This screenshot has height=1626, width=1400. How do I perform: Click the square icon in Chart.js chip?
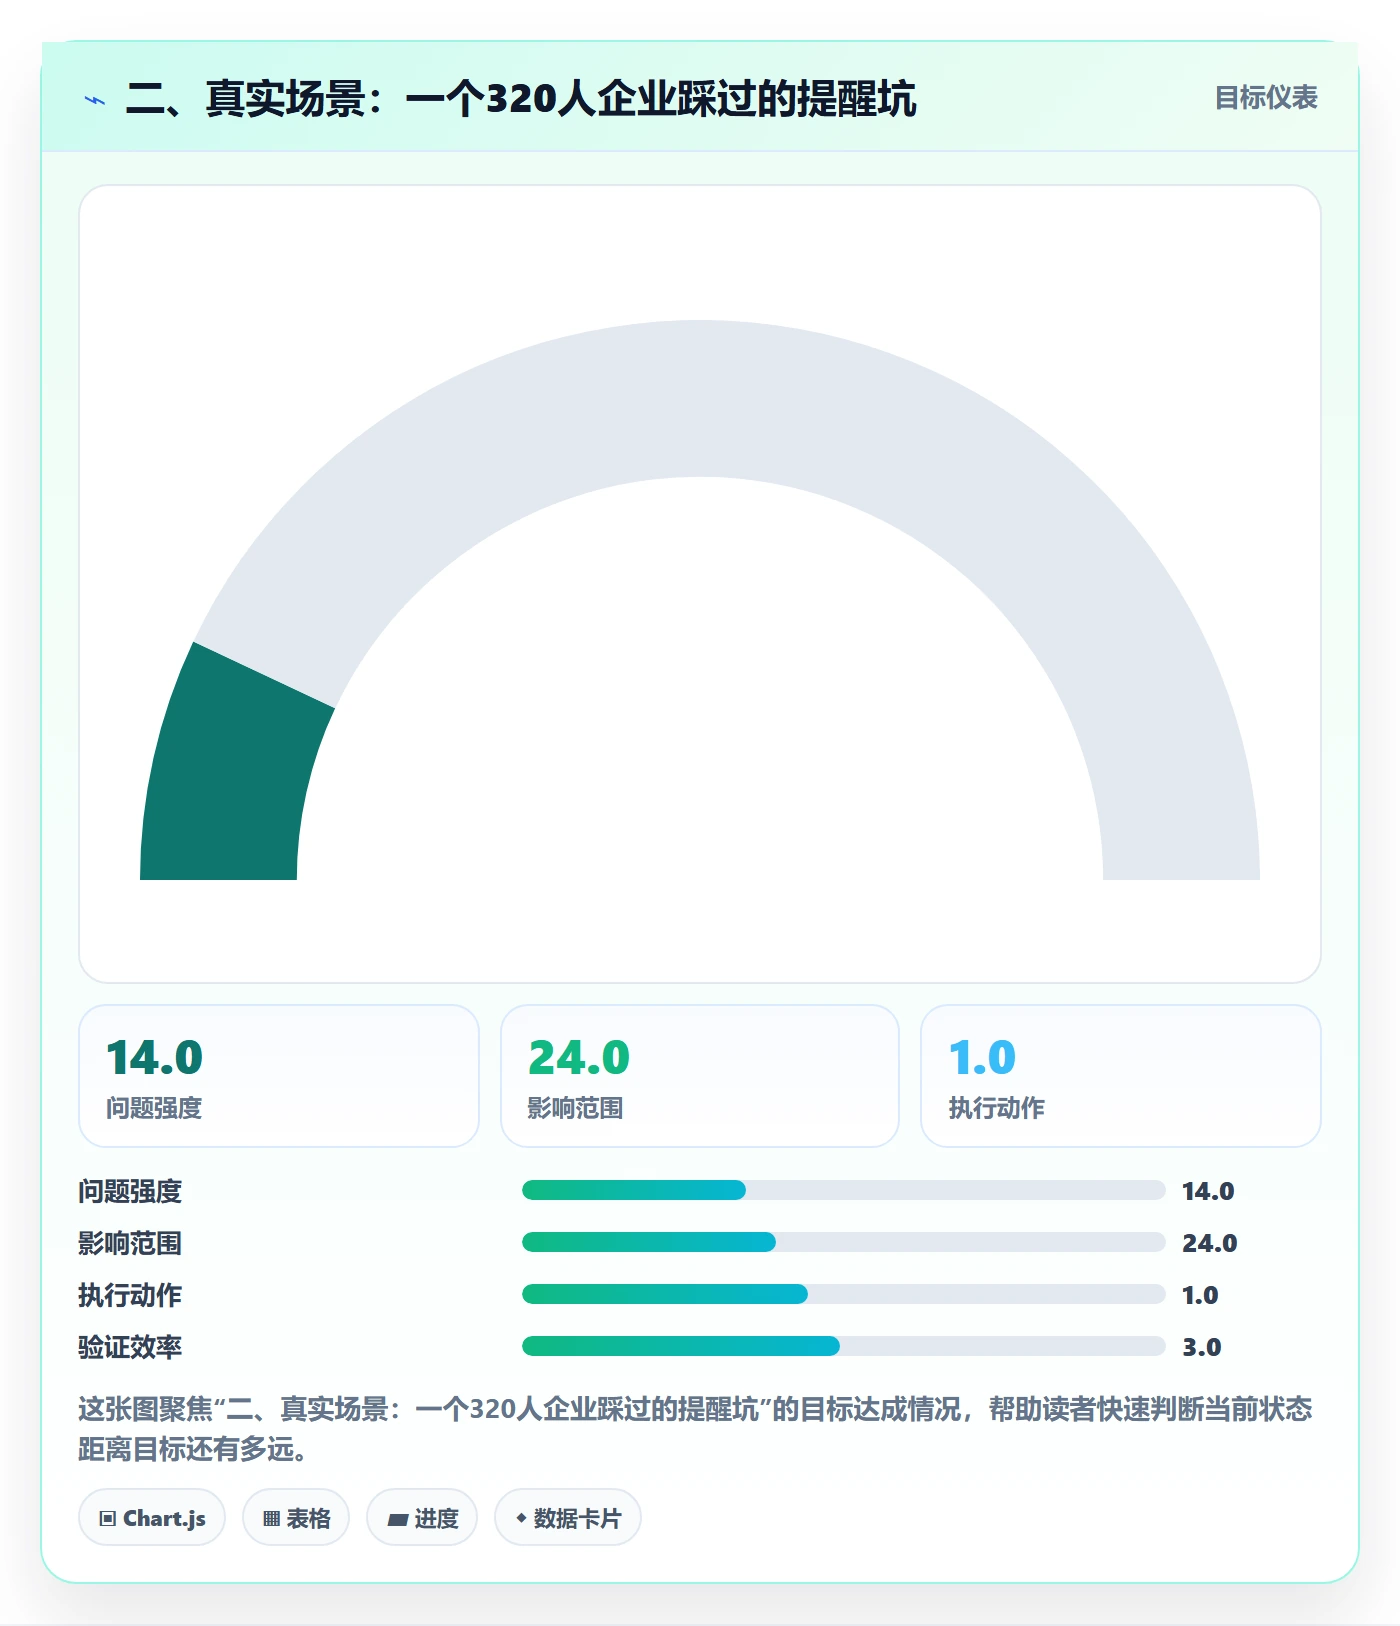(x=108, y=1519)
